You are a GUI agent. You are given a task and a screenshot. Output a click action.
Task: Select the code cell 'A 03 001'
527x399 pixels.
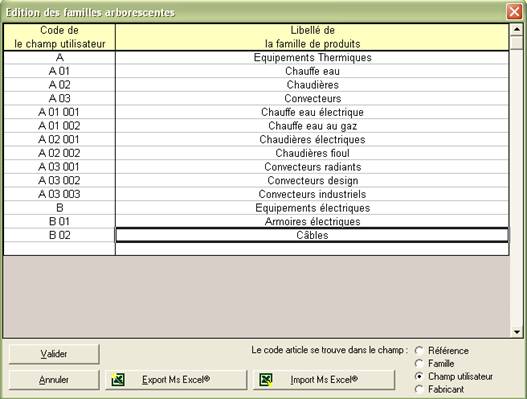pyautogui.click(x=59, y=167)
